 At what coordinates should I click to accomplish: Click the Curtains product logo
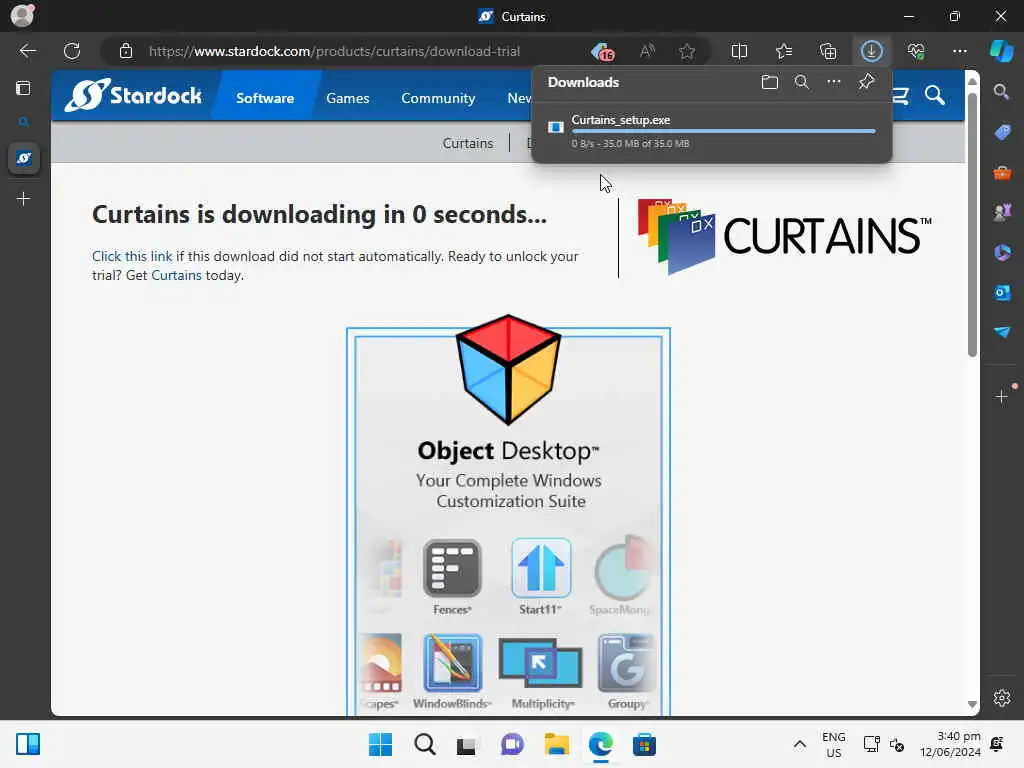784,236
